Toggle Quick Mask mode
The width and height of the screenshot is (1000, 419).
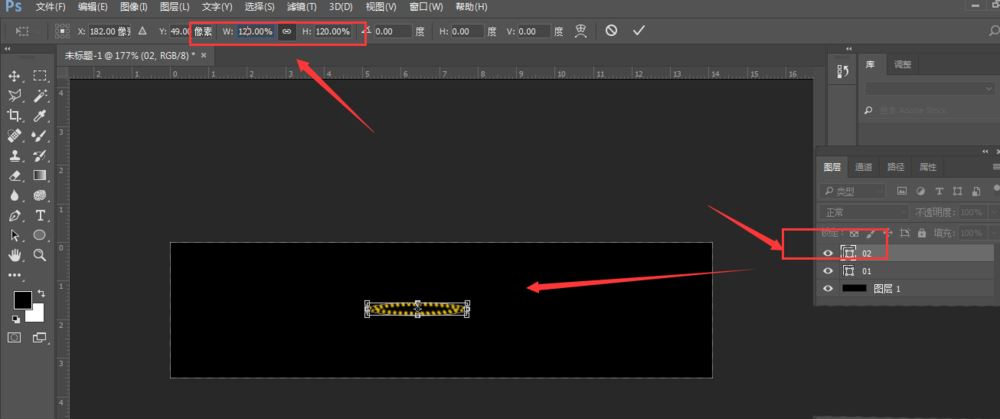(x=14, y=337)
